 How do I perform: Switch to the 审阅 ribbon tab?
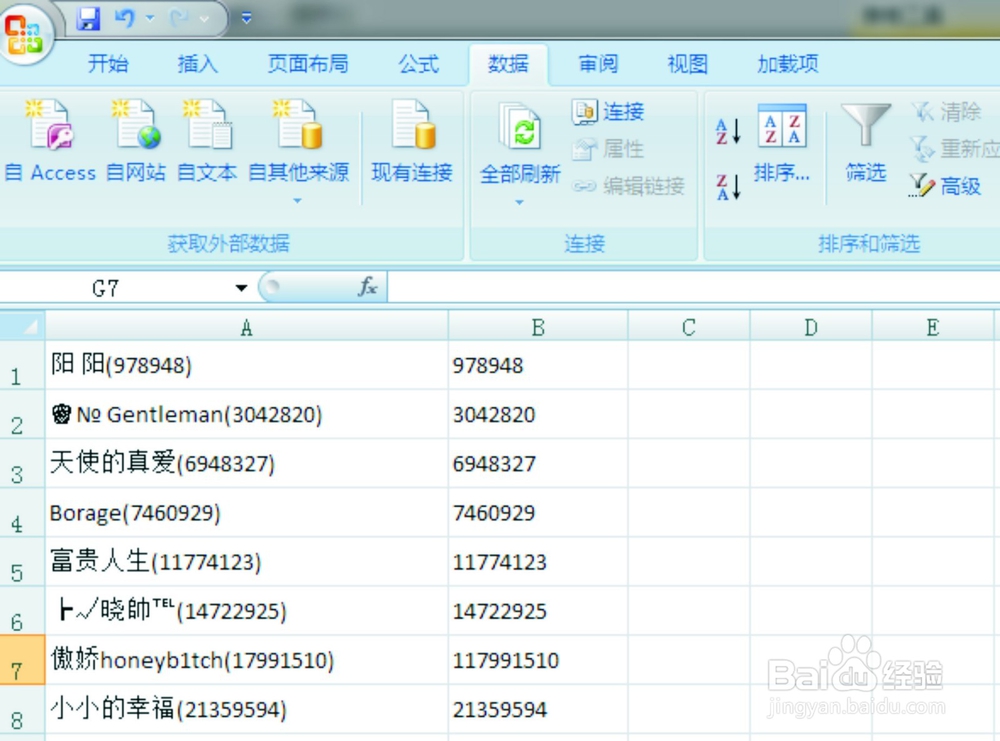pyautogui.click(x=597, y=64)
